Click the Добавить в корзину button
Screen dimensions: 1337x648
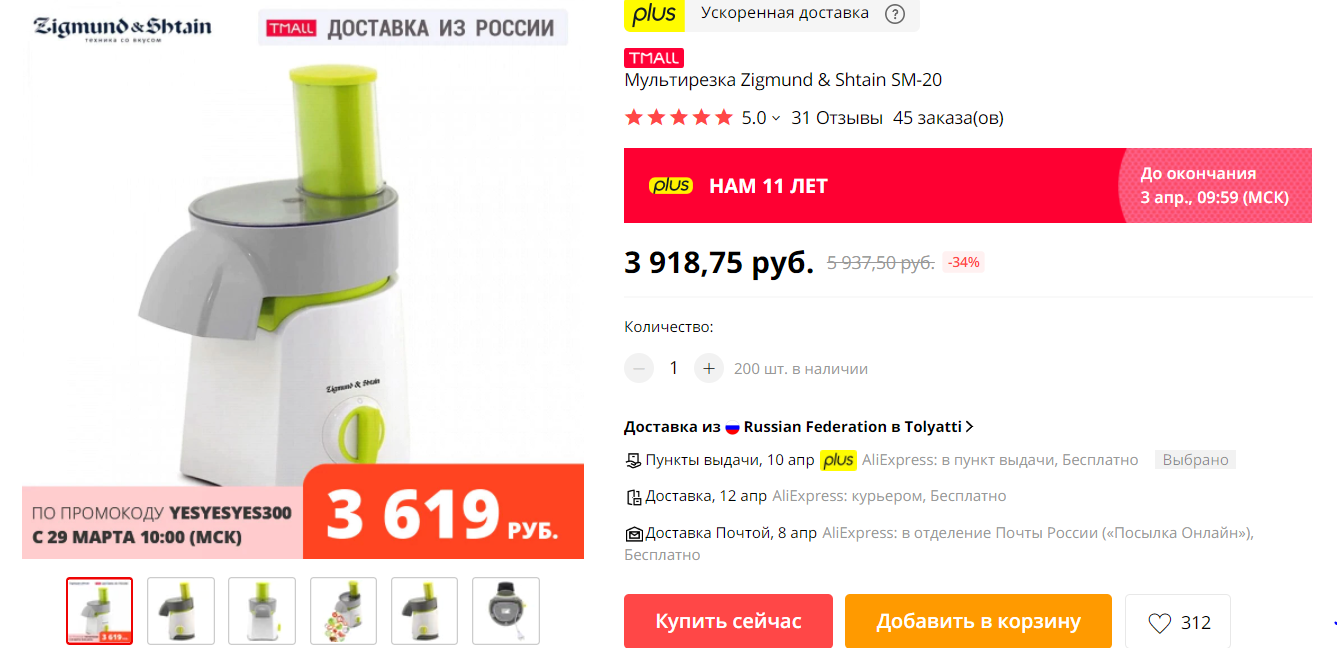click(978, 621)
